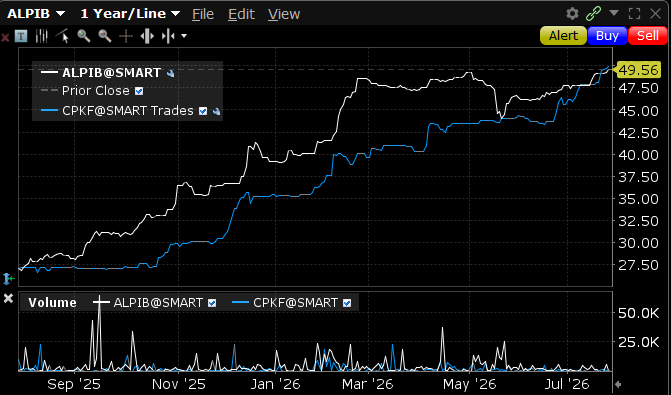This screenshot has height=395, width=671.
Task: Click the Nov '25 date label
Action: 179,384
